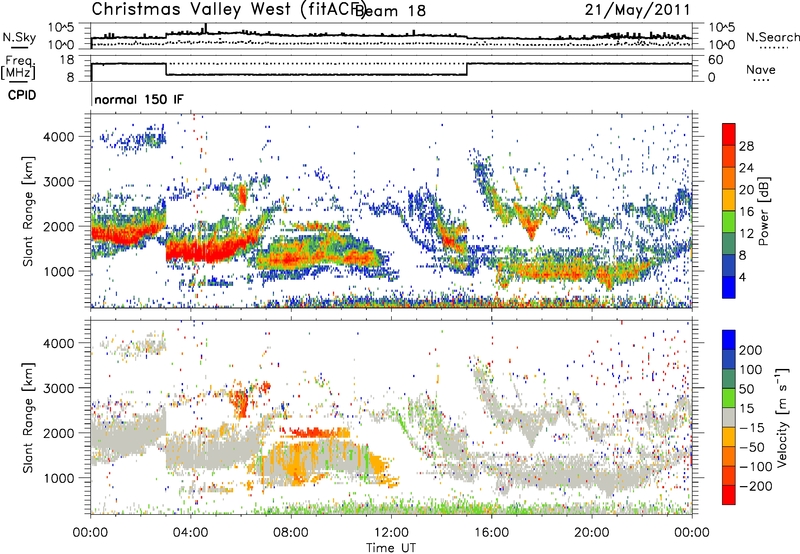800x554 pixels.
Task: Click the 'normal 150 IF' text
Action: click(139, 99)
